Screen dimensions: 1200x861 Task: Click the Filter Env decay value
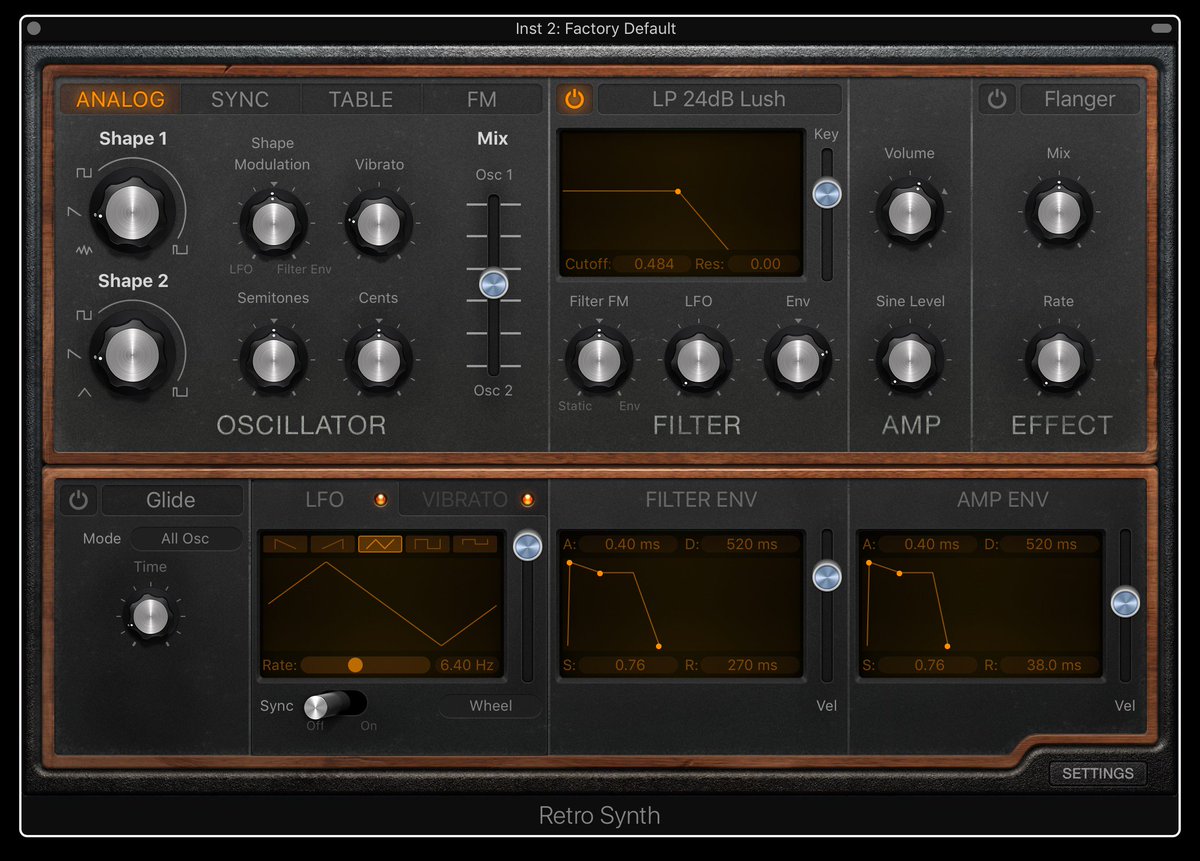tap(752, 544)
